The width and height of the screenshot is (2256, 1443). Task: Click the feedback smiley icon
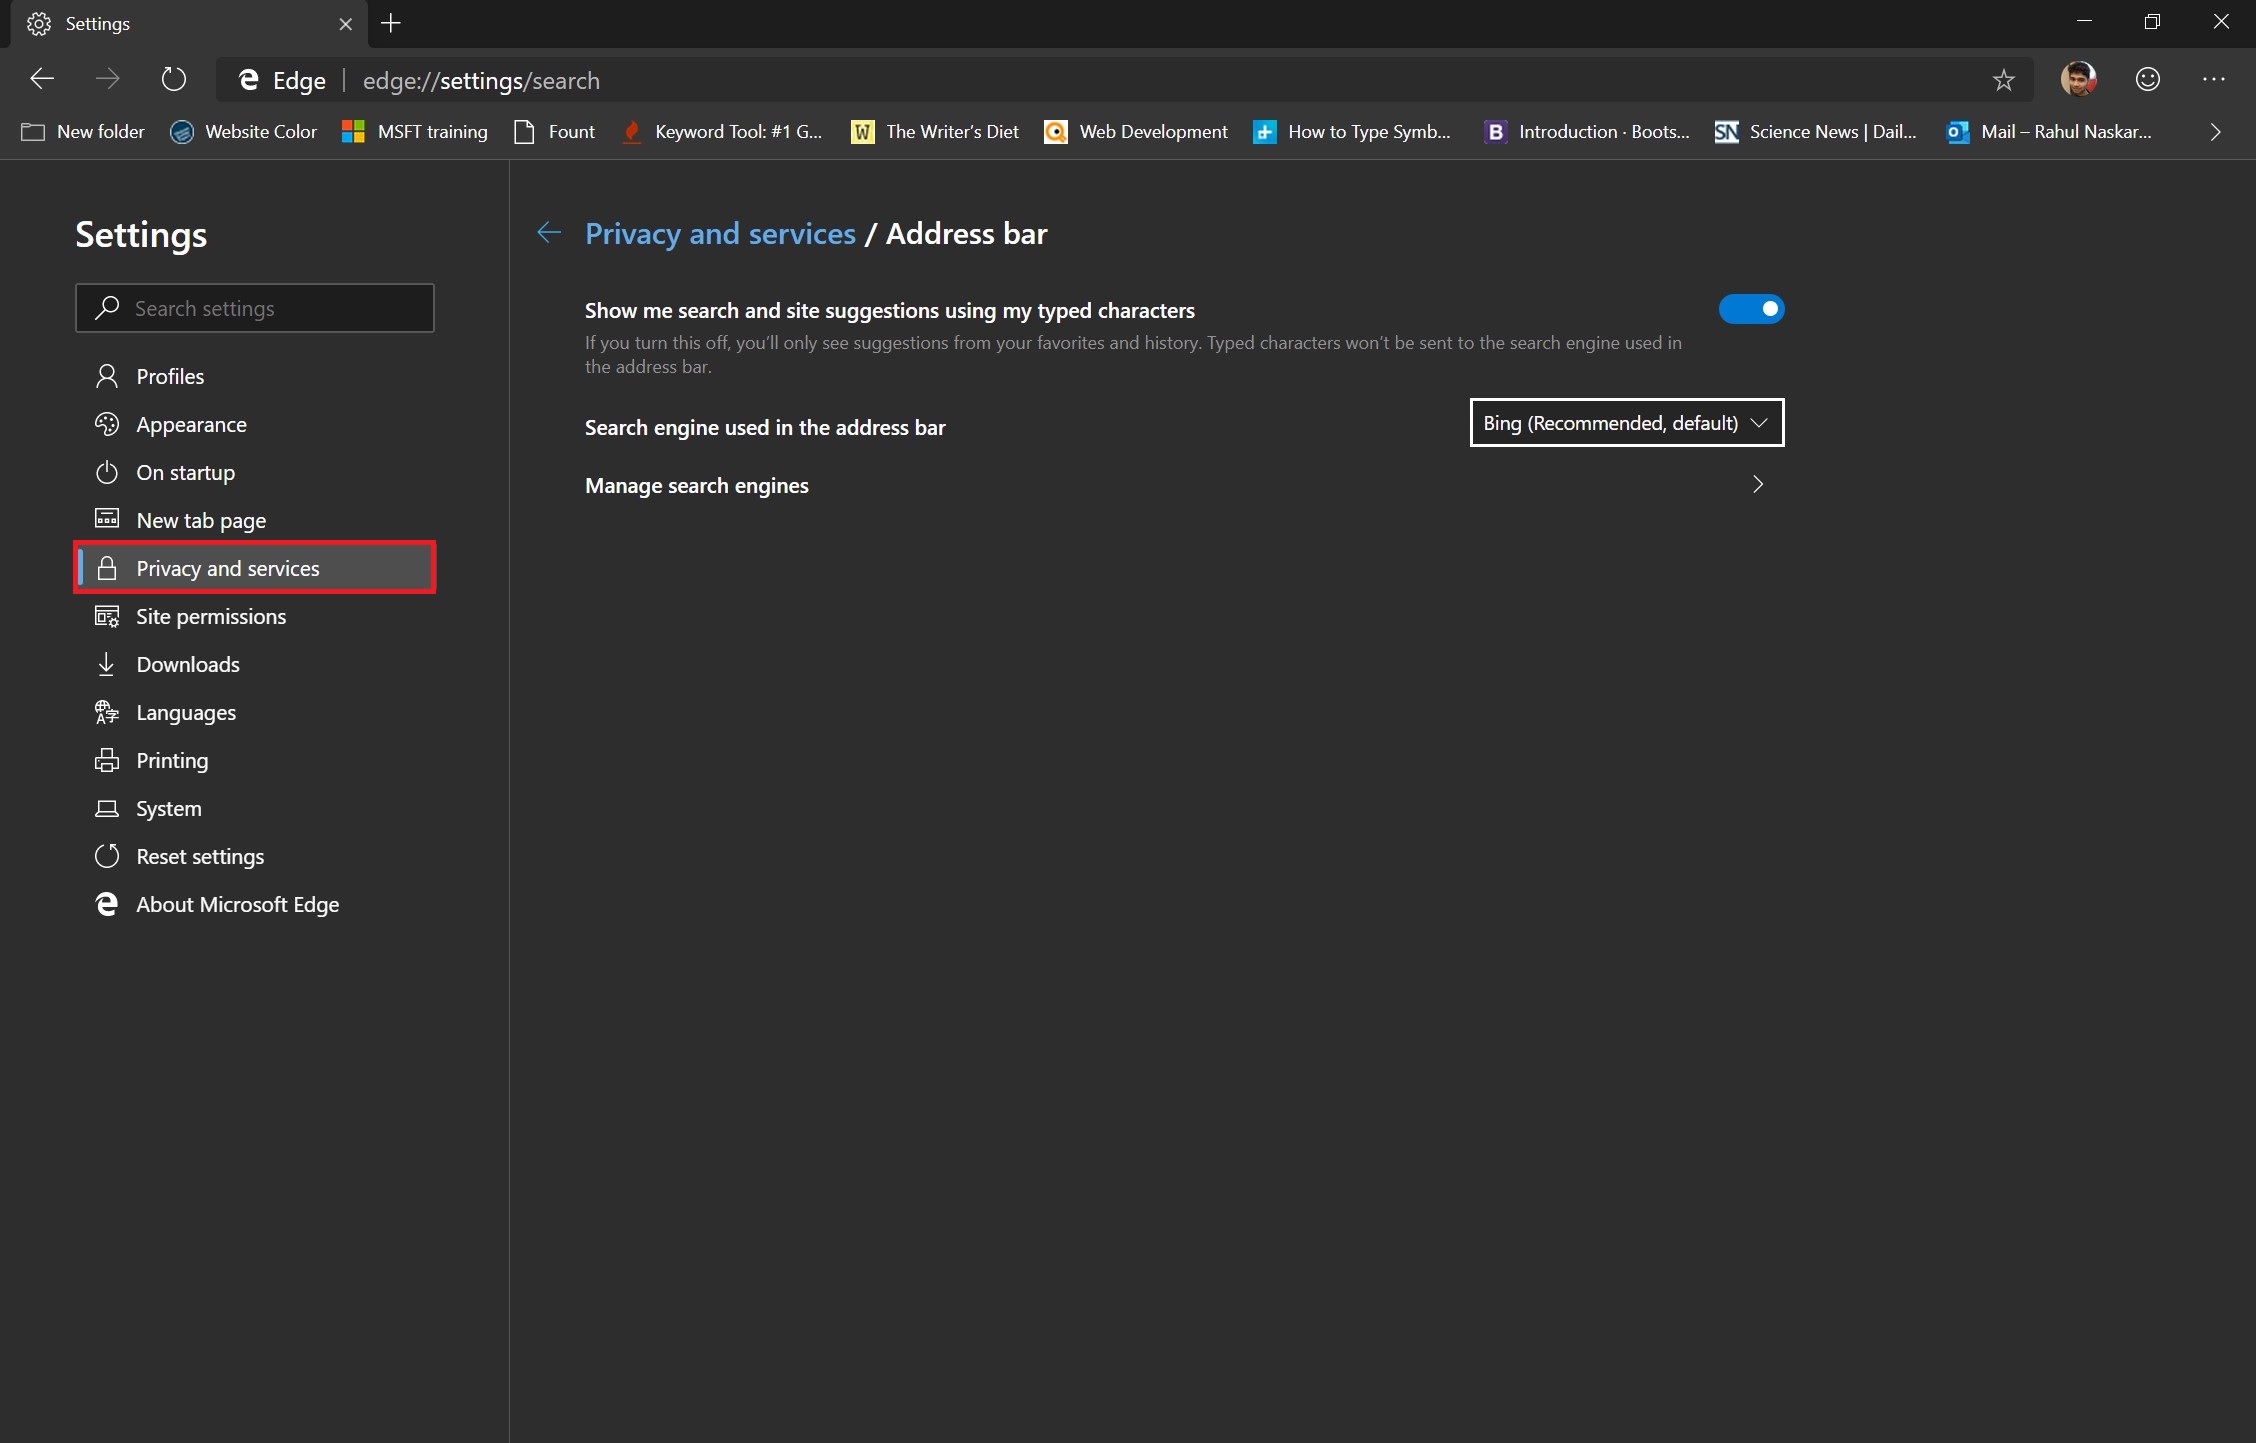pyautogui.click(x=2148, y=80)
